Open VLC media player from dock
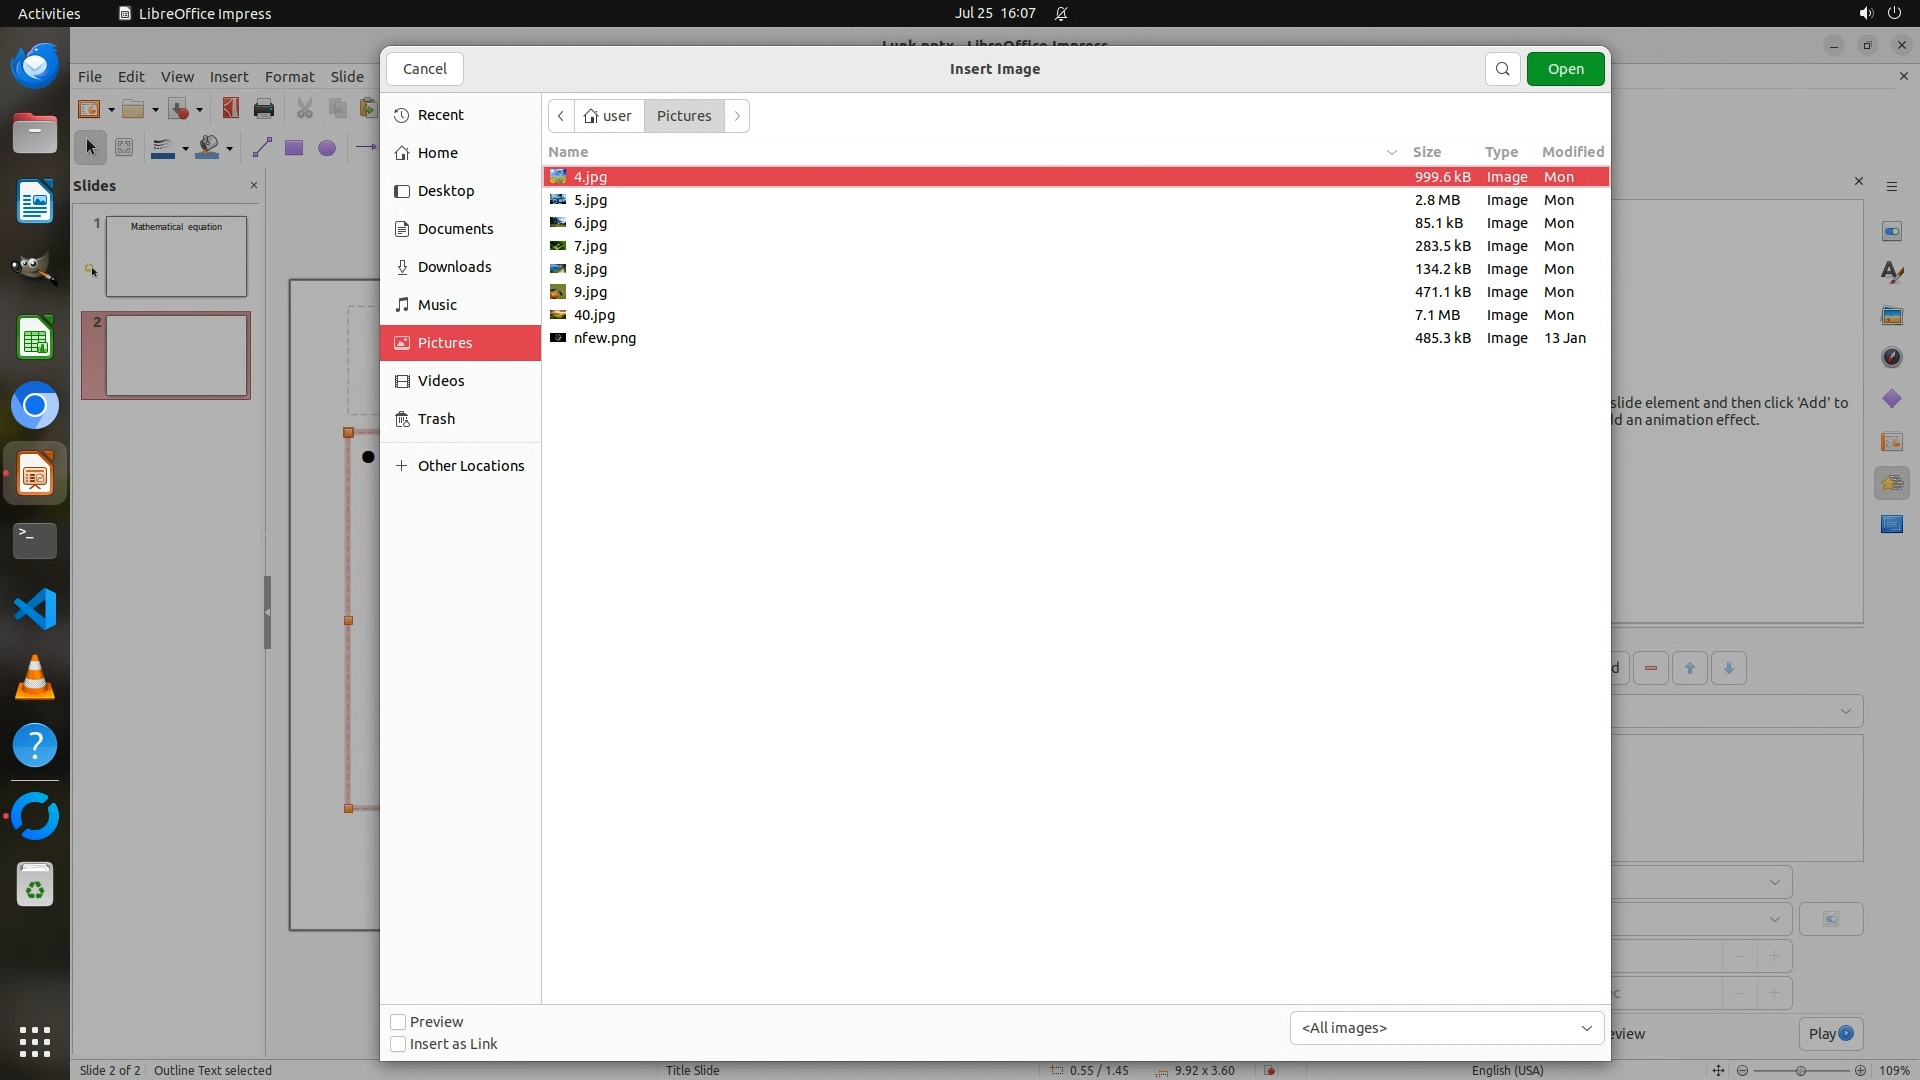The height and width of the screenshot is (1080, 1920). coord(35,678)
